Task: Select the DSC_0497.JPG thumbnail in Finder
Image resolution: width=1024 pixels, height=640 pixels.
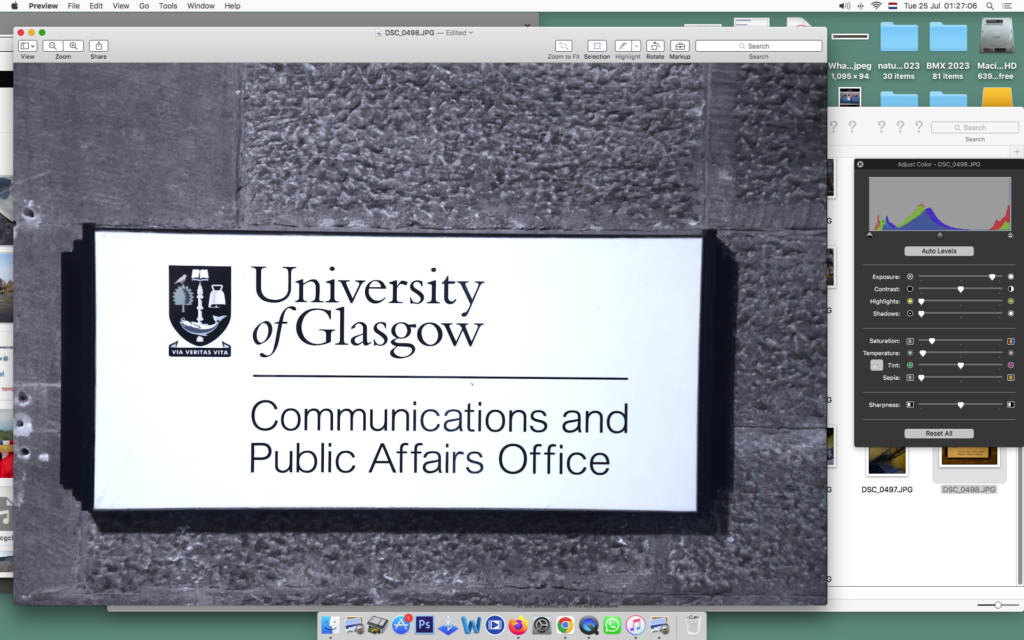Action: pyautogui.click(x=887, y=461)
